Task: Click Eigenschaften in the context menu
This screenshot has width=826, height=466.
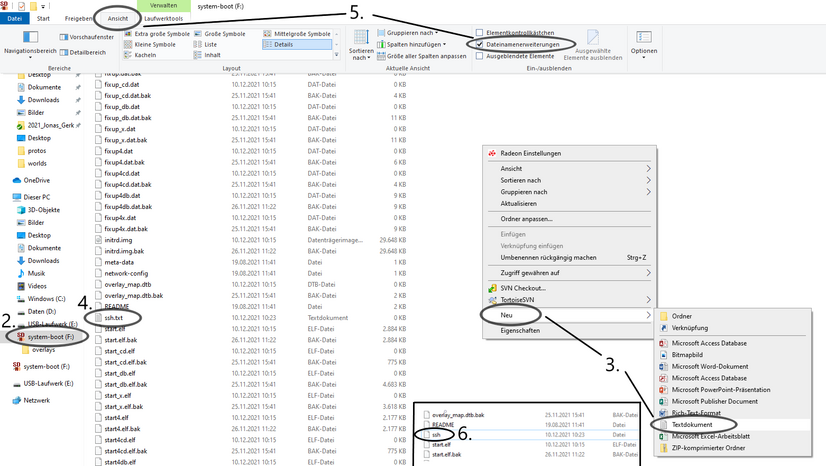Action: [520, 329]
